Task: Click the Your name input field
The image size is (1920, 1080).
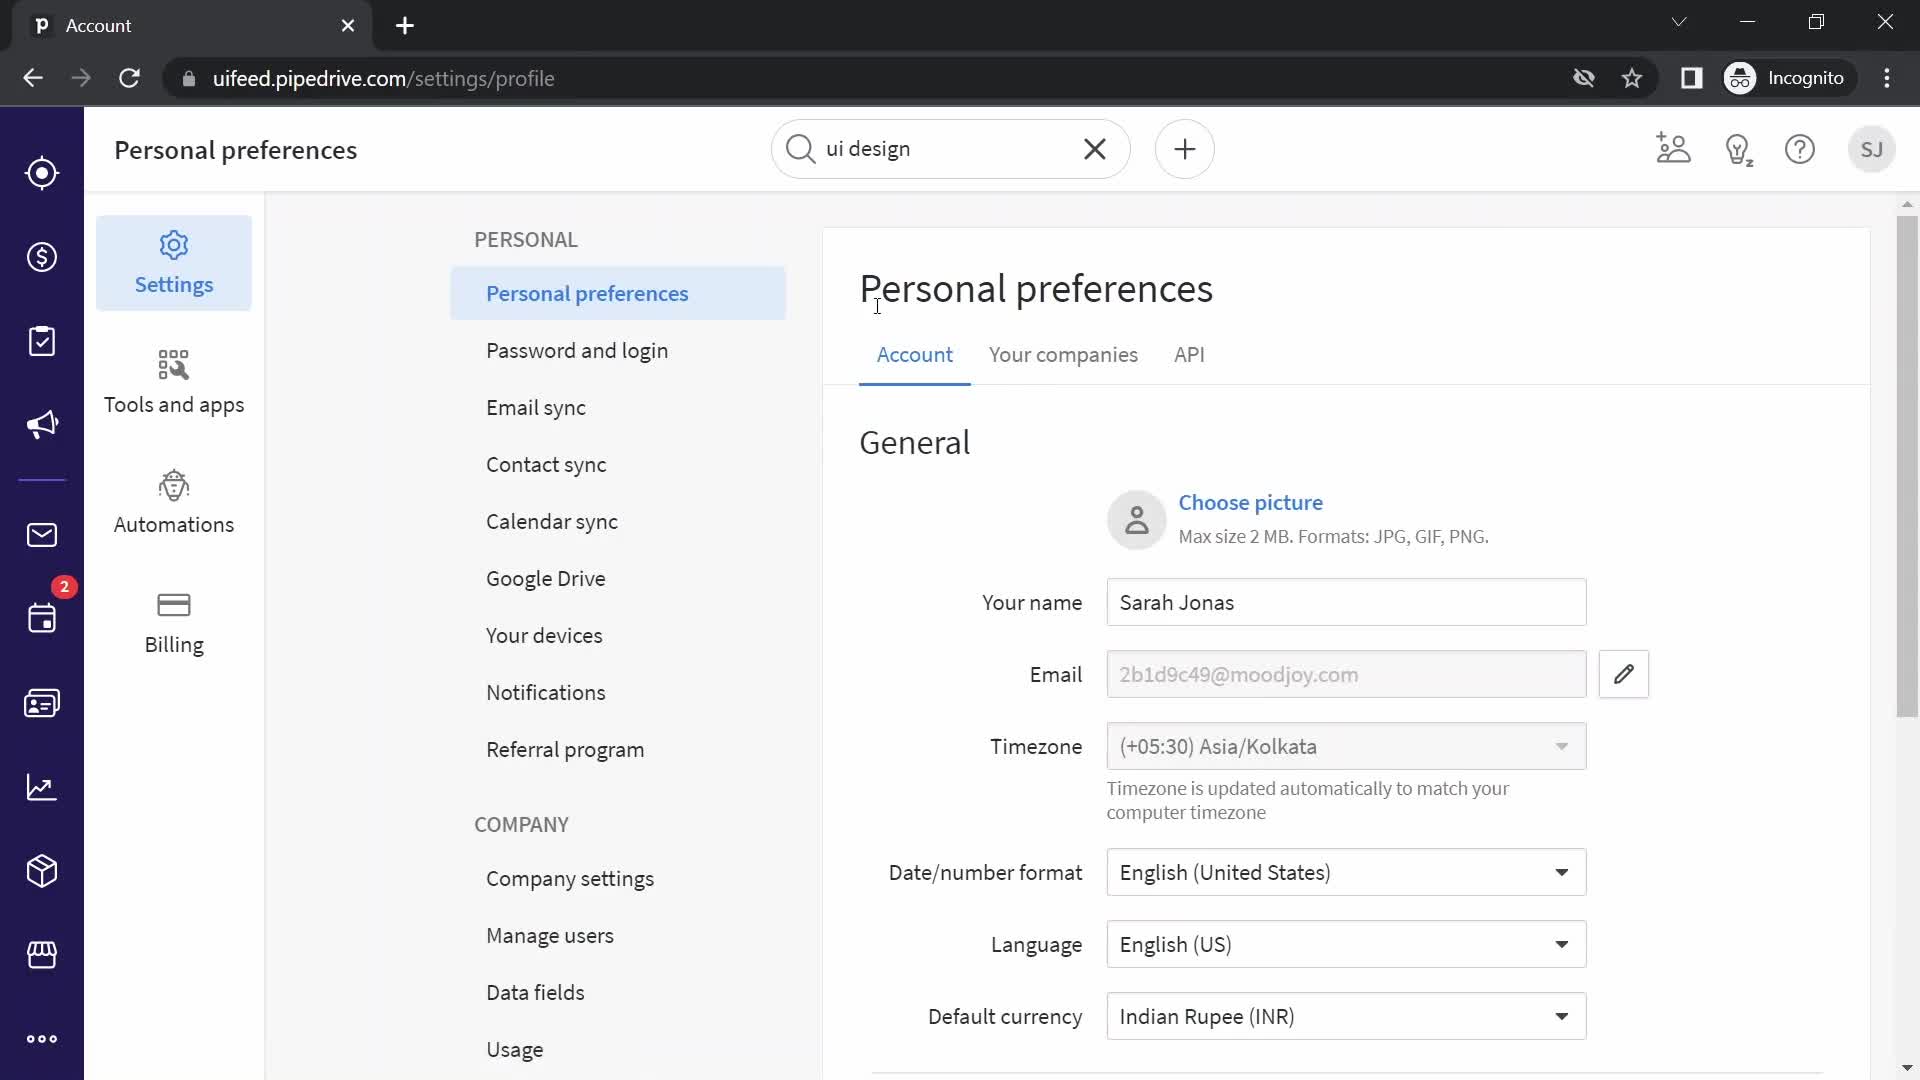Action: 1346,602
